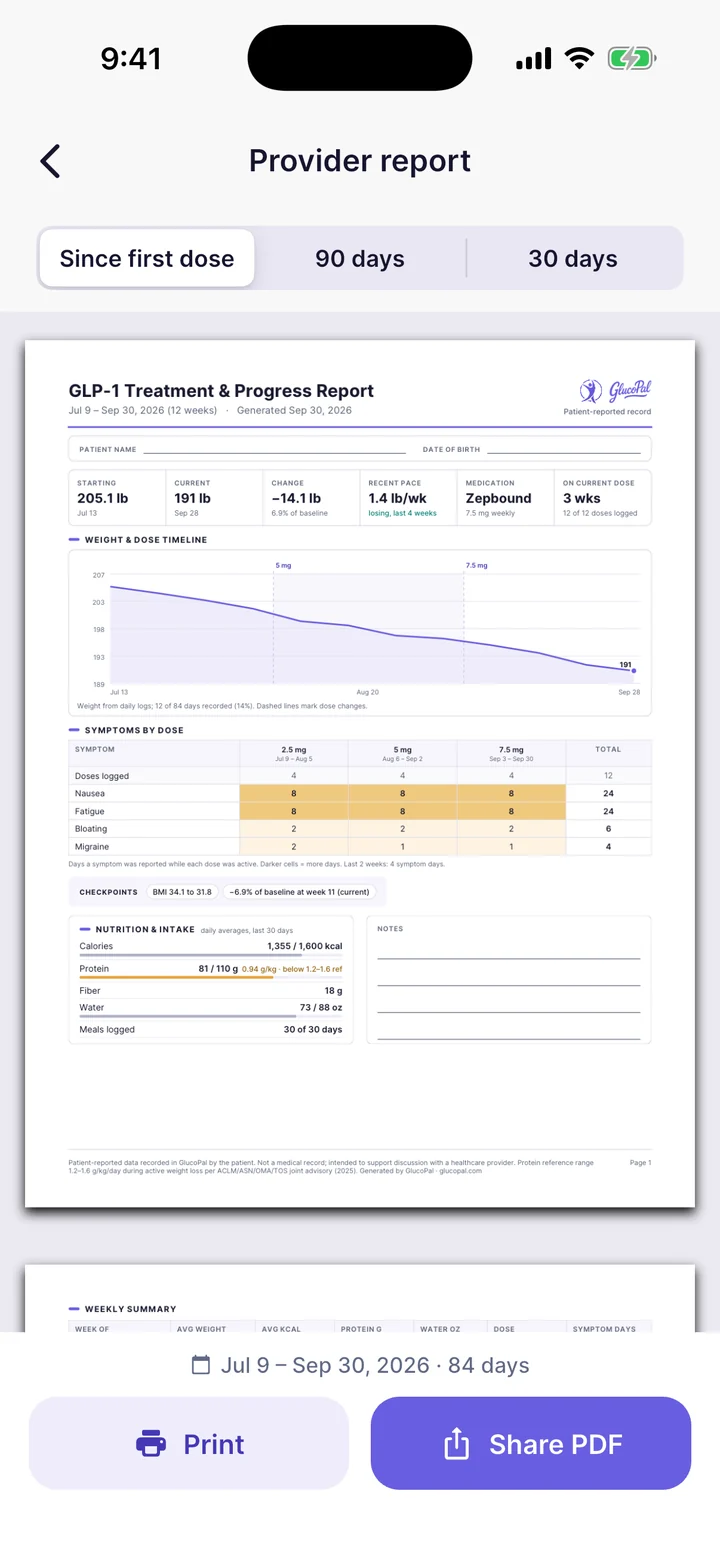This screenshot has width=720, height=1565.
Task: Tap the Meals logged 30 of 30 days
Action: (x=211, y=1029)
